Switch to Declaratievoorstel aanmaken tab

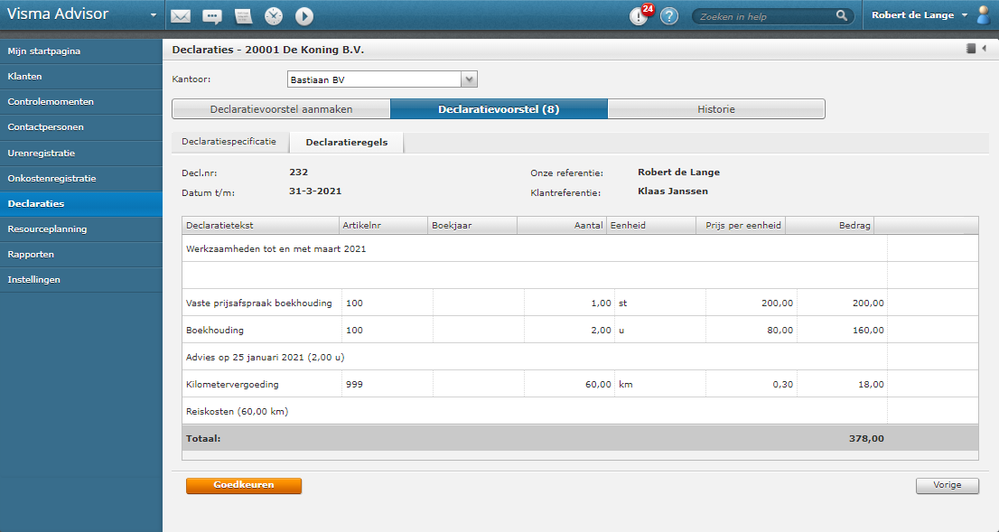[281, 109]
